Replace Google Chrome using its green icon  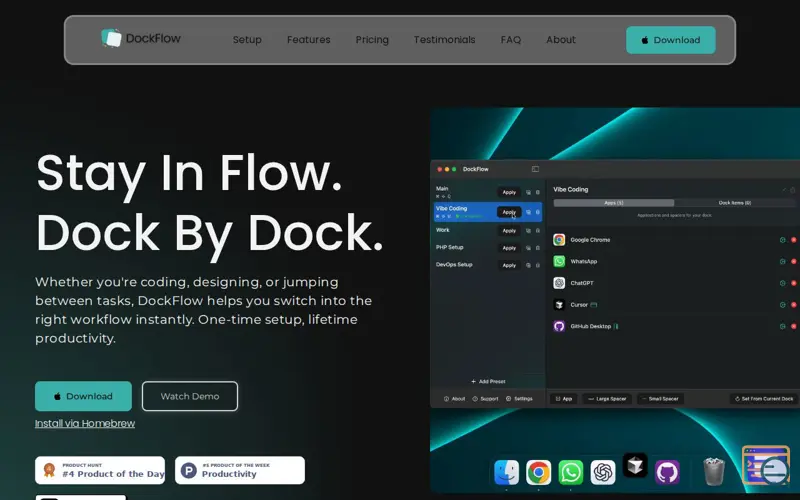pos(782,240)
